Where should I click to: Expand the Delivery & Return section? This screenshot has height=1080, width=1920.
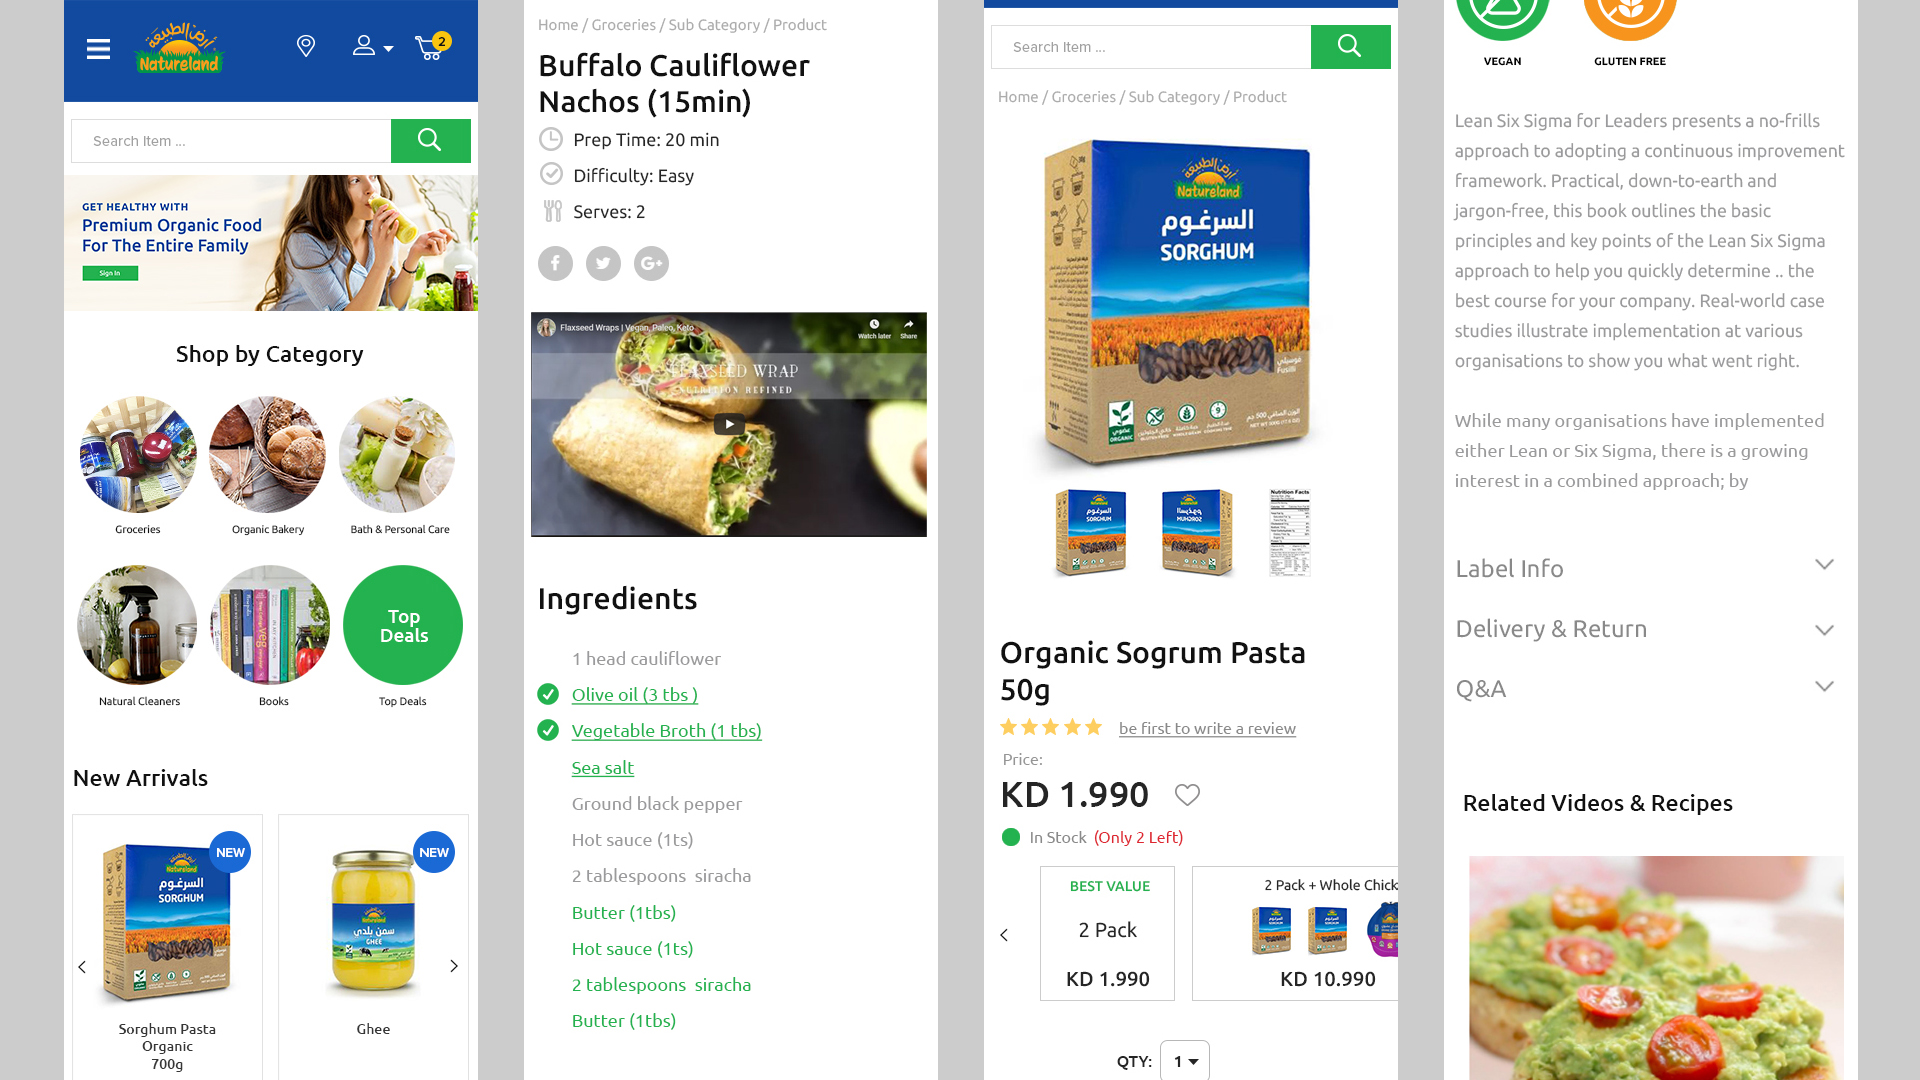pyautogui.click(x=1645, y=628)
